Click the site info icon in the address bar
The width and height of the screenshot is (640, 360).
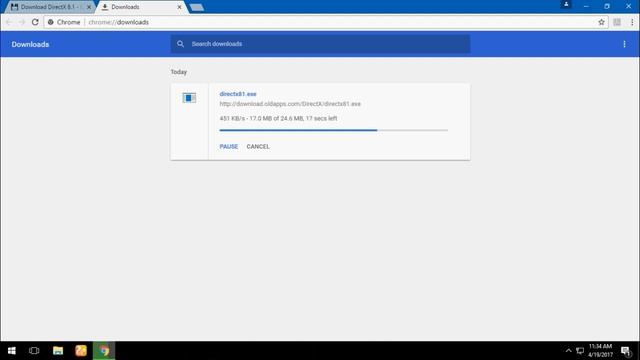[x=51, y=22]
